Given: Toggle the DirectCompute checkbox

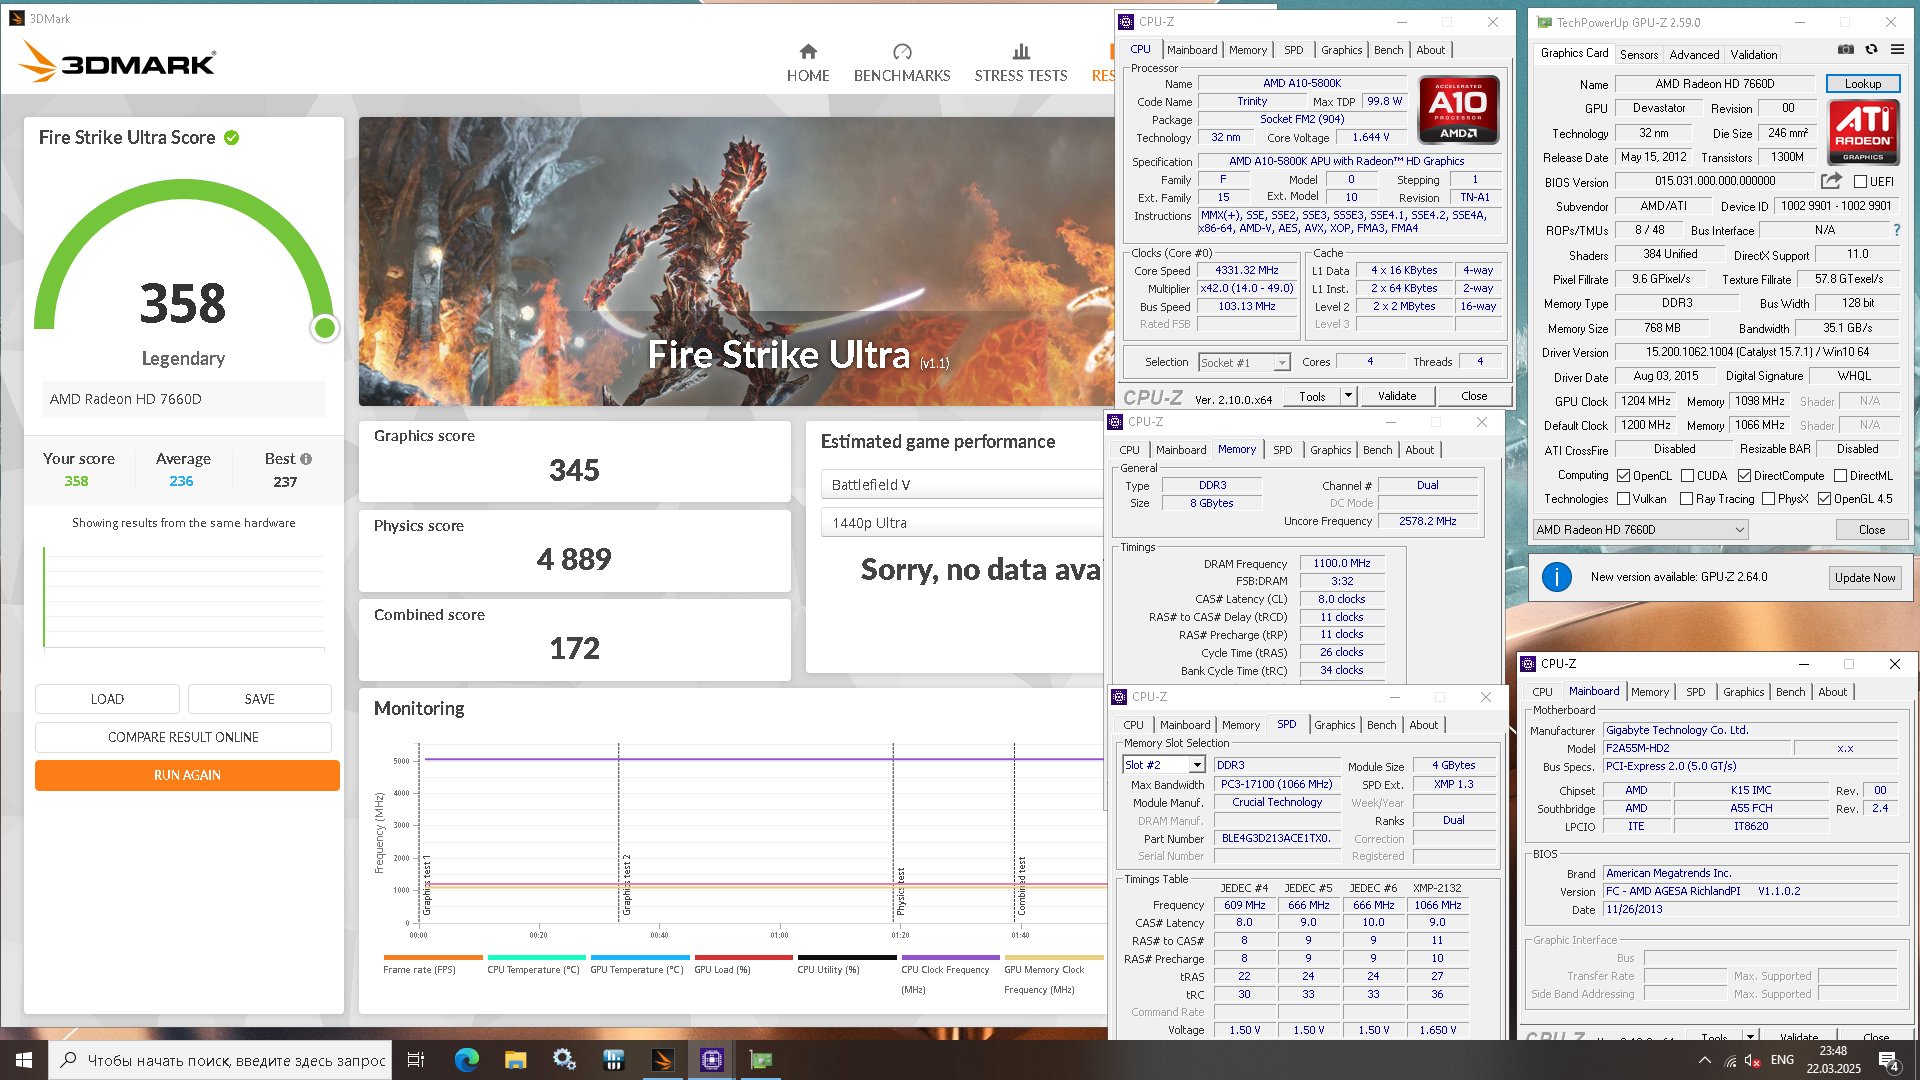Looking at the screenshot, I should point(1744,476).
